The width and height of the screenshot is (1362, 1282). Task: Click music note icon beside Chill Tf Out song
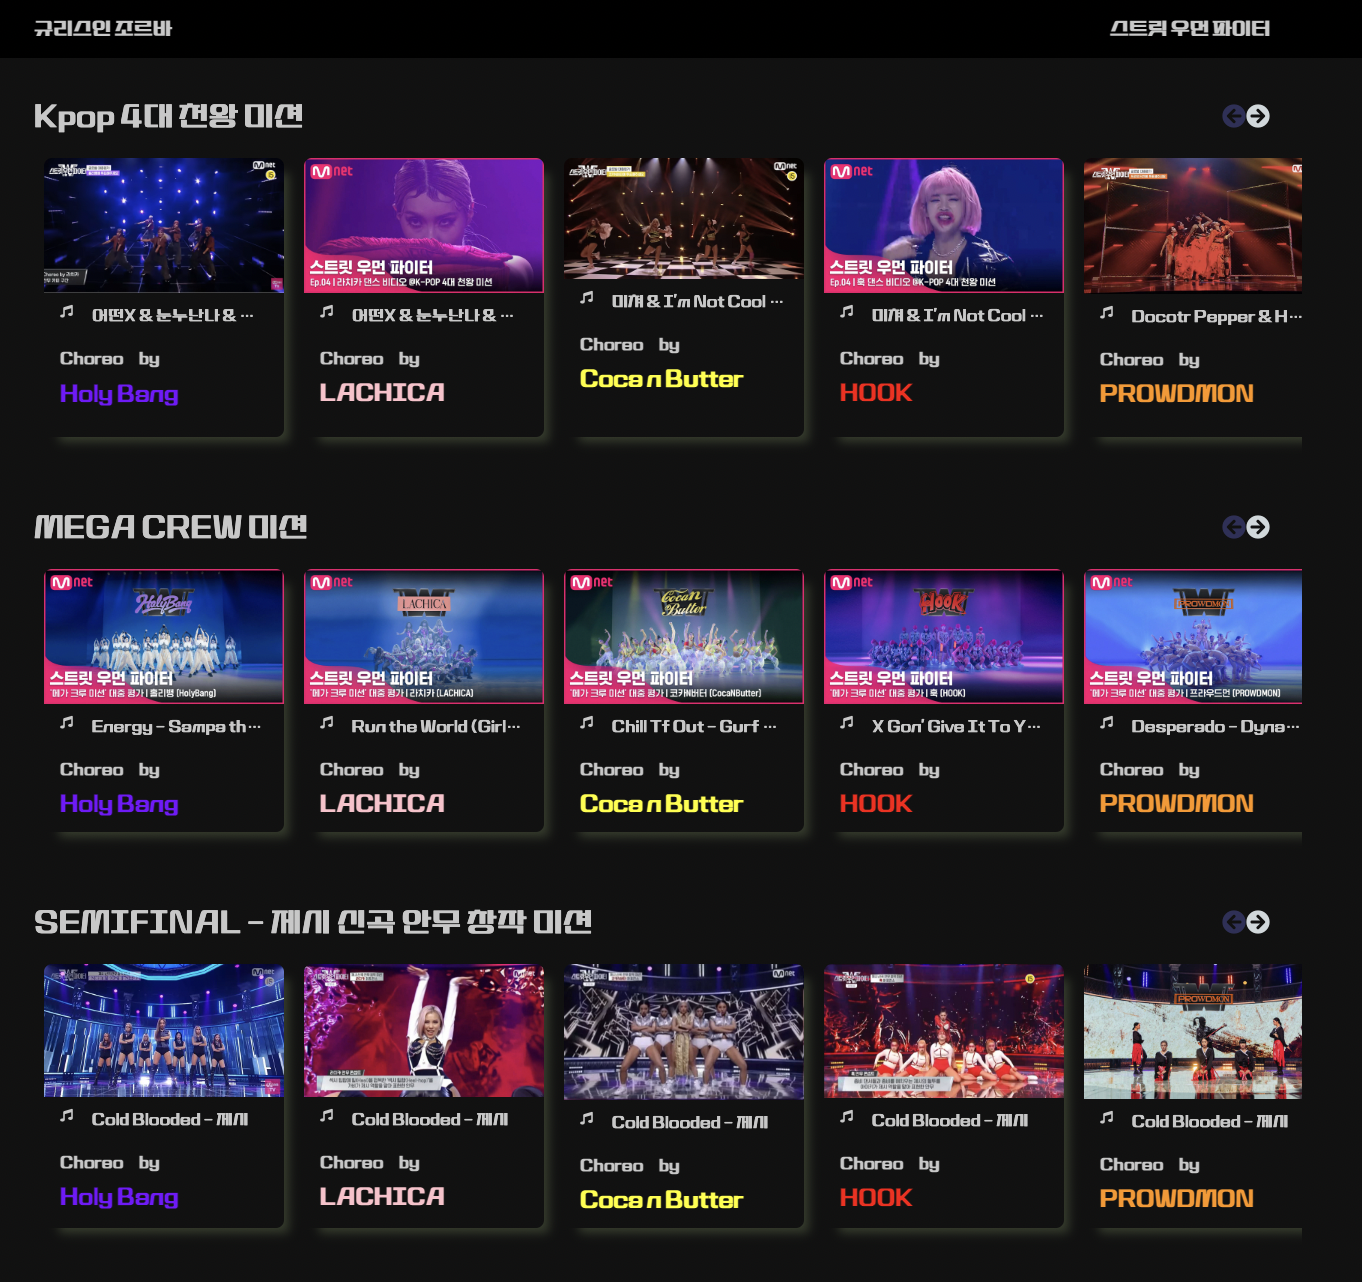587,722
